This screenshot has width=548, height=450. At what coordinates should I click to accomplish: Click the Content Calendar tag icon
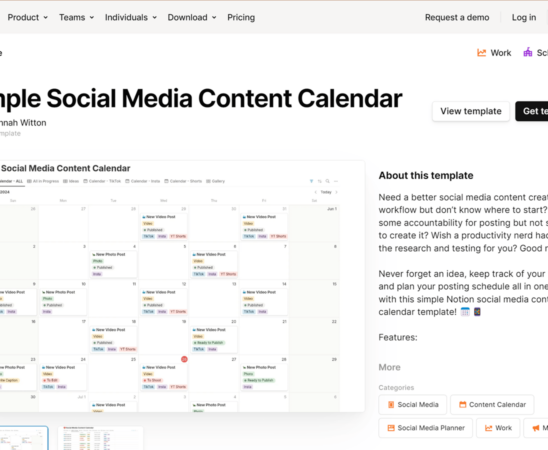tap(463, 405)
